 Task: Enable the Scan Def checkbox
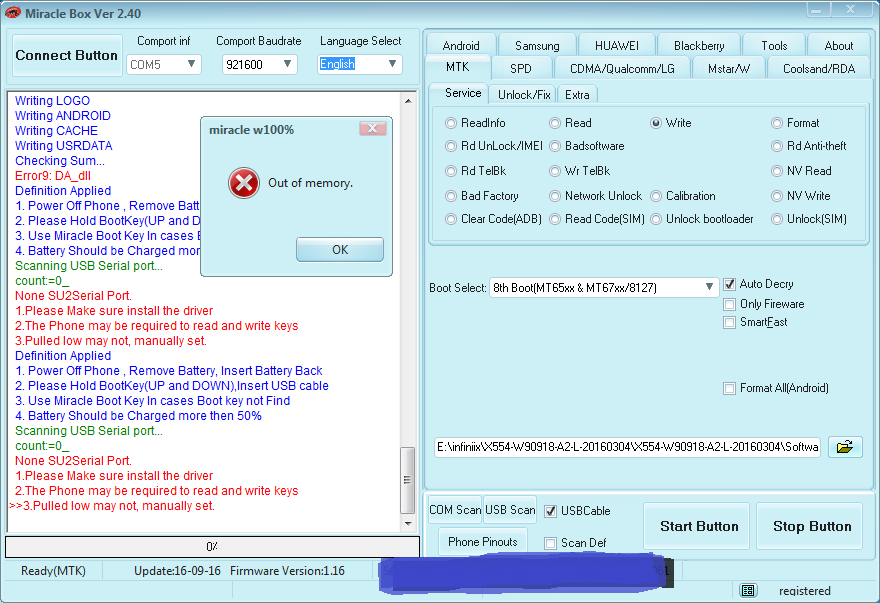(551, 543)
